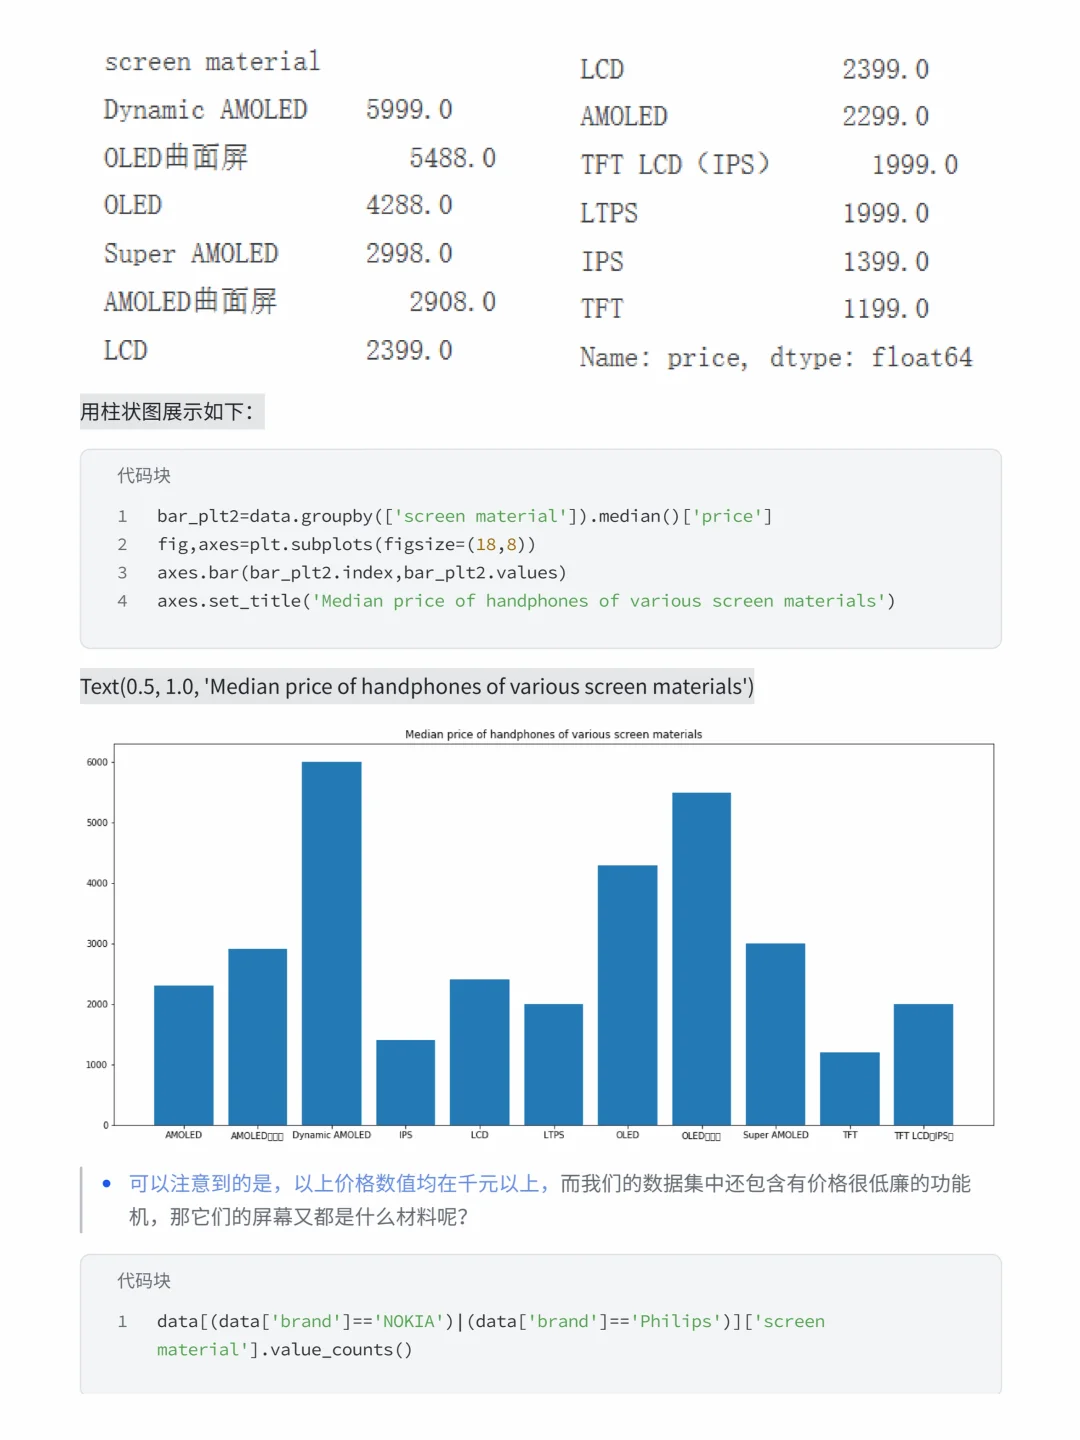Click the Super AMOLED bar in chart
Screen dimensions: 1080x1440
pyautogui.click(x=775, y=1034)
